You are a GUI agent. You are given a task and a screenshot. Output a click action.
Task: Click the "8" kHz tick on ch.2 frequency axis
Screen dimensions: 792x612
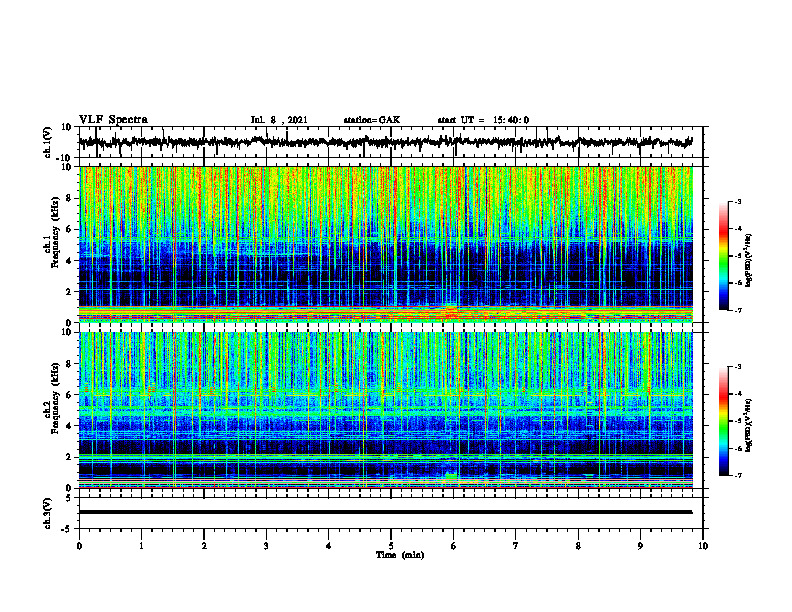pos(70,364)
